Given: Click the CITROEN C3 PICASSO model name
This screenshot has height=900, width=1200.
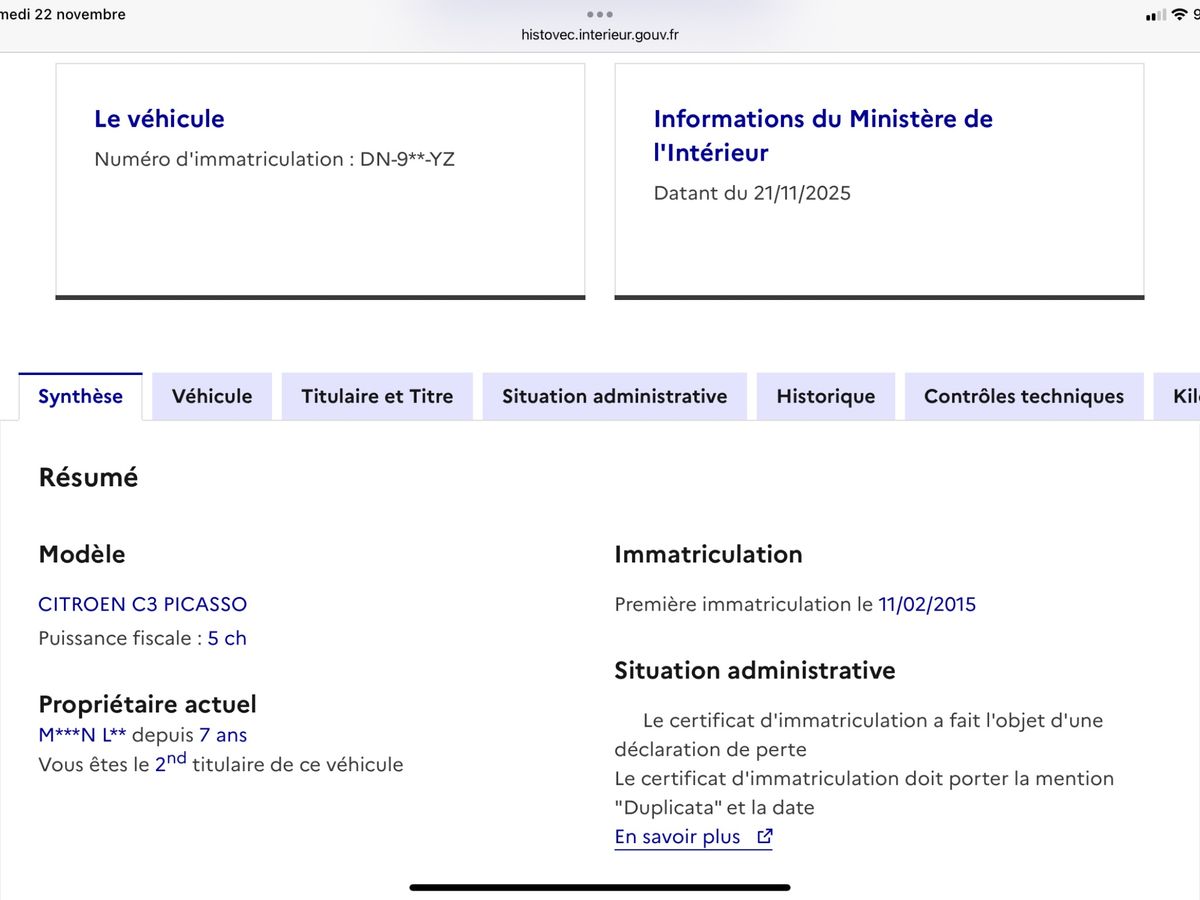Looking at the screenshot, I should 142,604.
